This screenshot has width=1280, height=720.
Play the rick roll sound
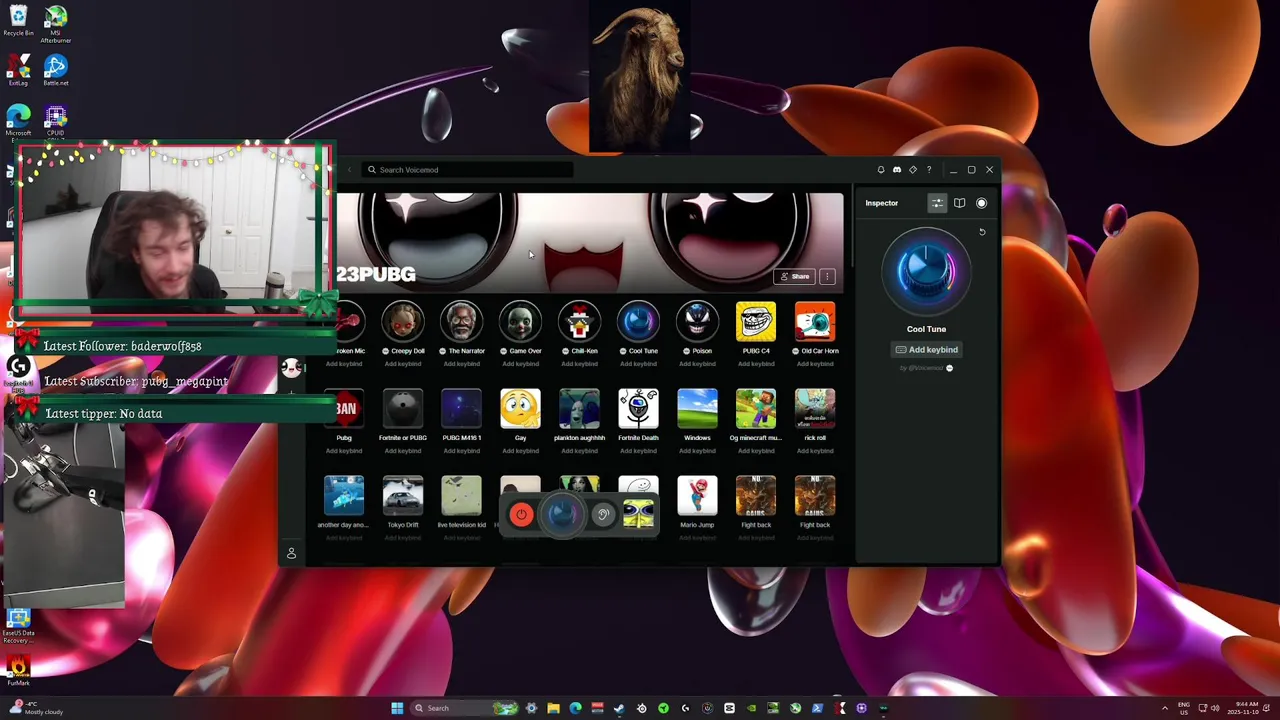pyautogui.click(x=815, y=410)
